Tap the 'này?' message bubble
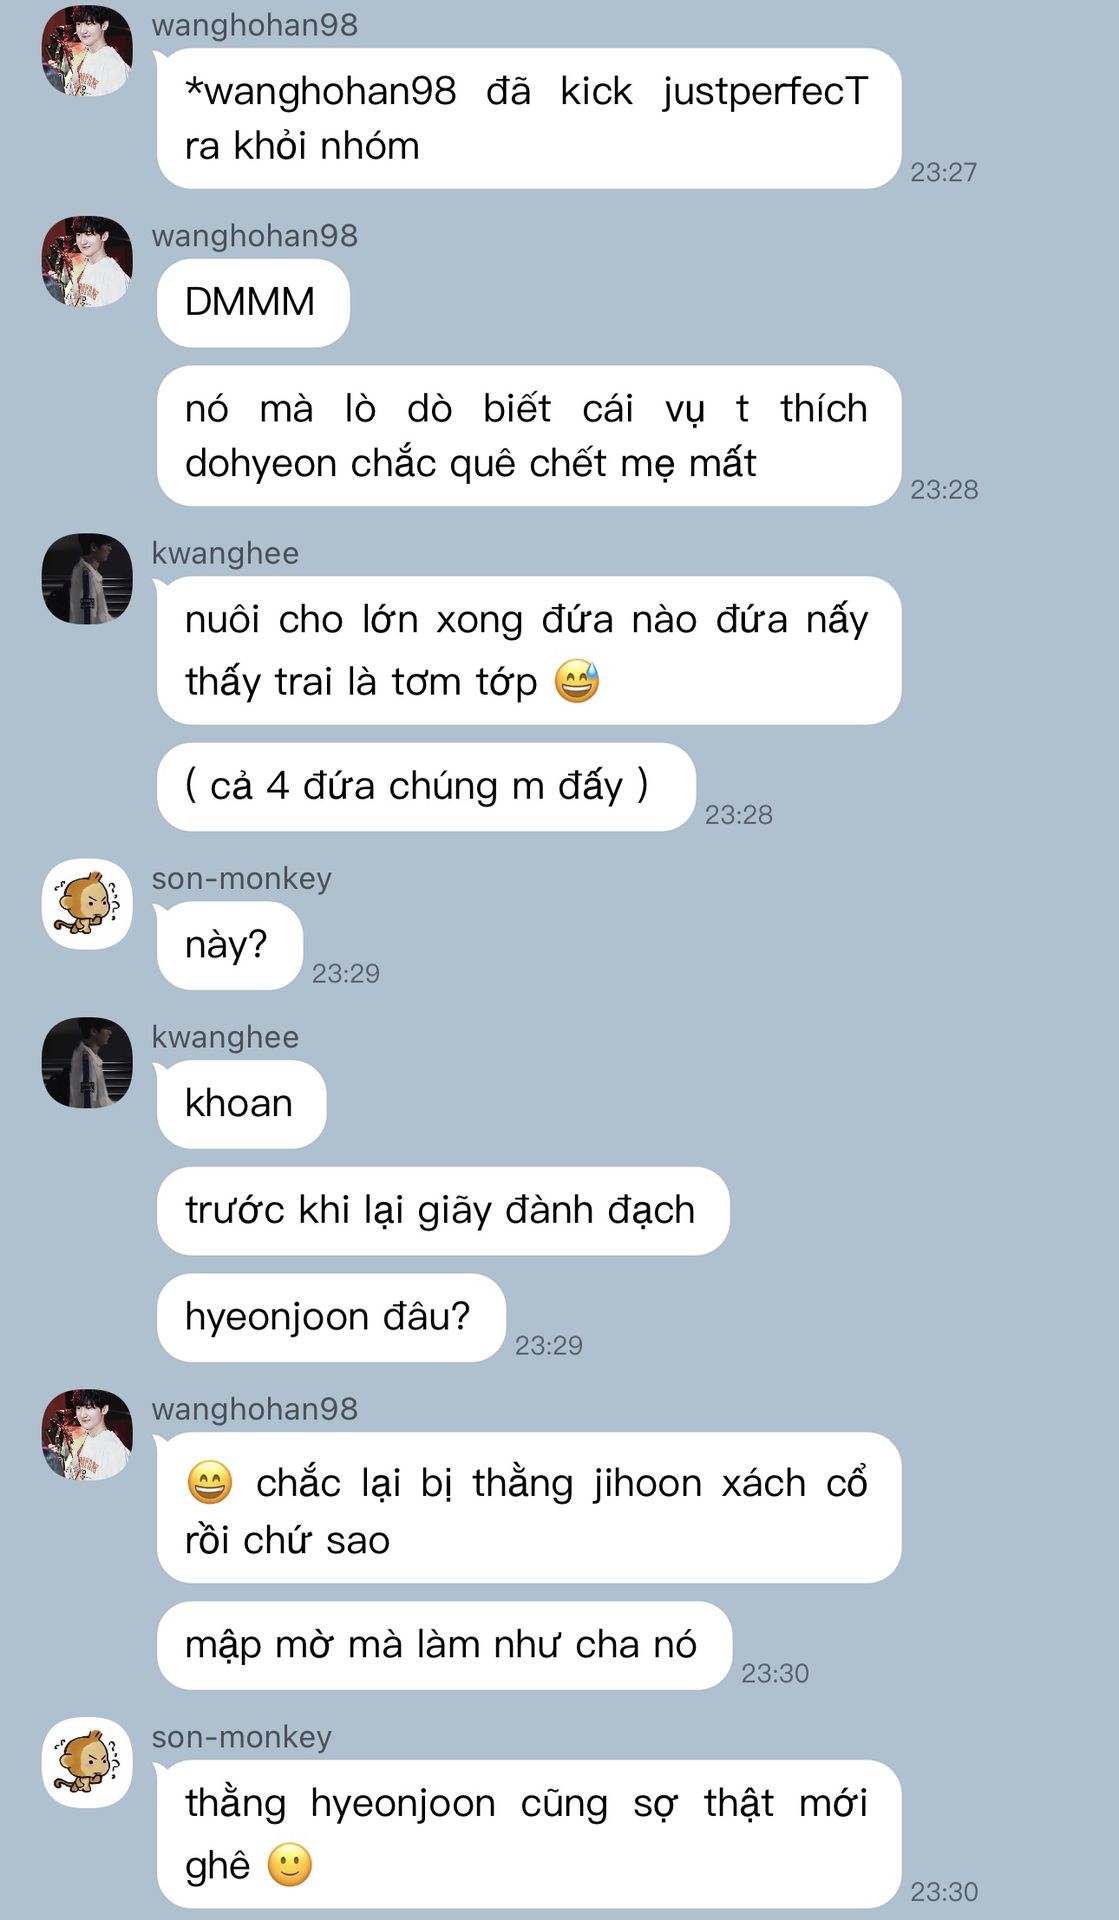The width and height of the screenshot is (1119, 1920). coord(229,945)
